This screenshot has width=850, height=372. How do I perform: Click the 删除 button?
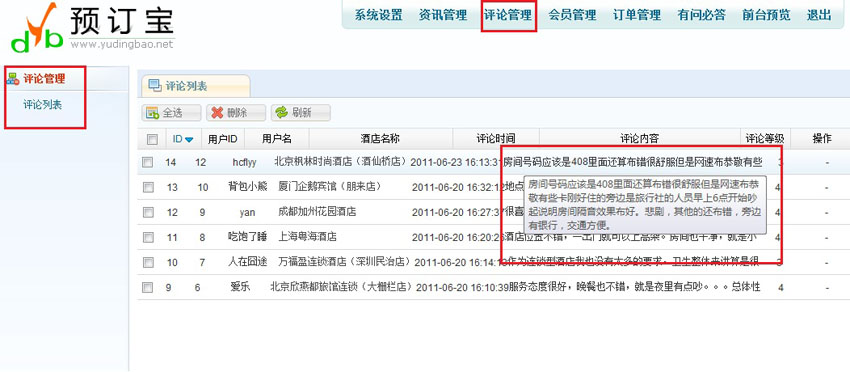point(236,113)
